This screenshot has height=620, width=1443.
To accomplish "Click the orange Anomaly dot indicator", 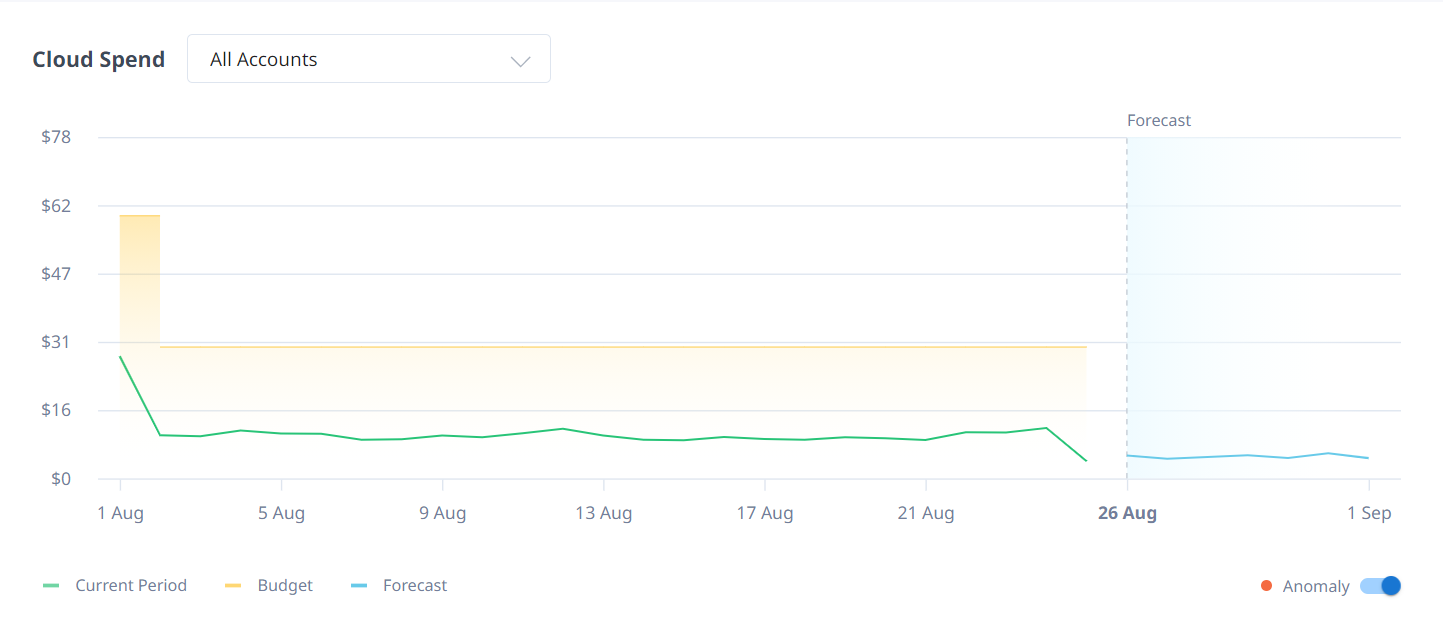I will (1267, 586).
